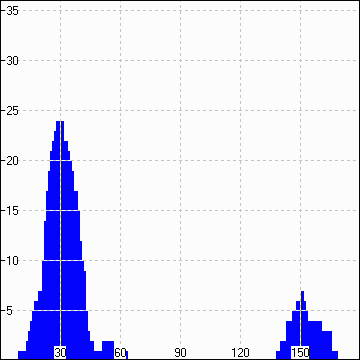
Task: Click the 35 y-axis label
Action: click(13, 11)
